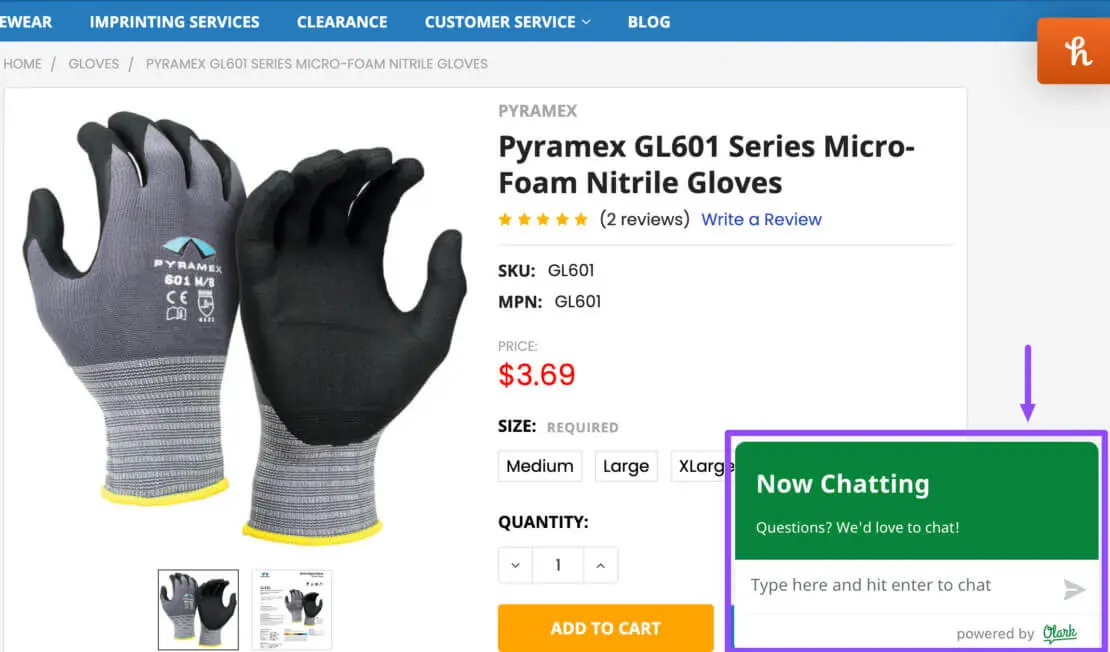Choose the Large size option
This screenshot has width=1110, height=652.
tap(626, 466)
